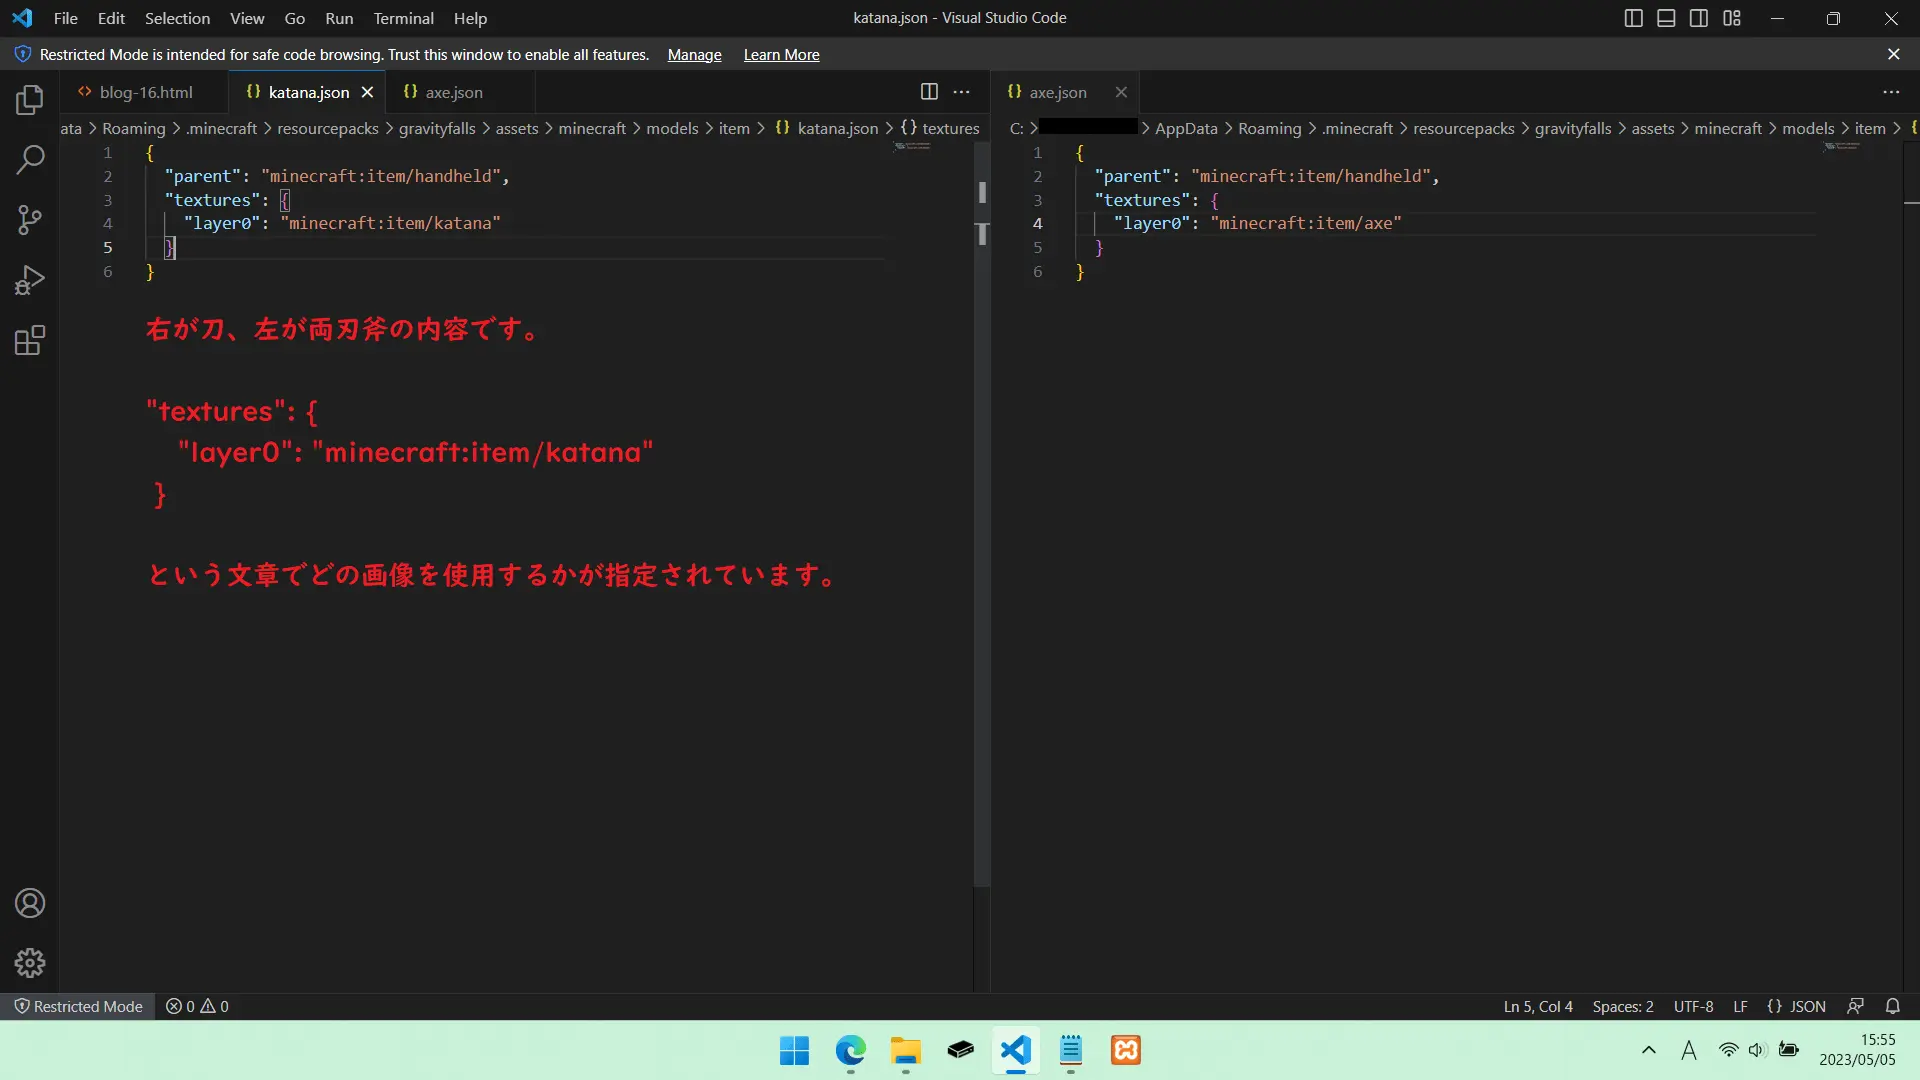Open the Accounts menu icon
This screenshot has height=1080, width=1920.
(30, 903)
